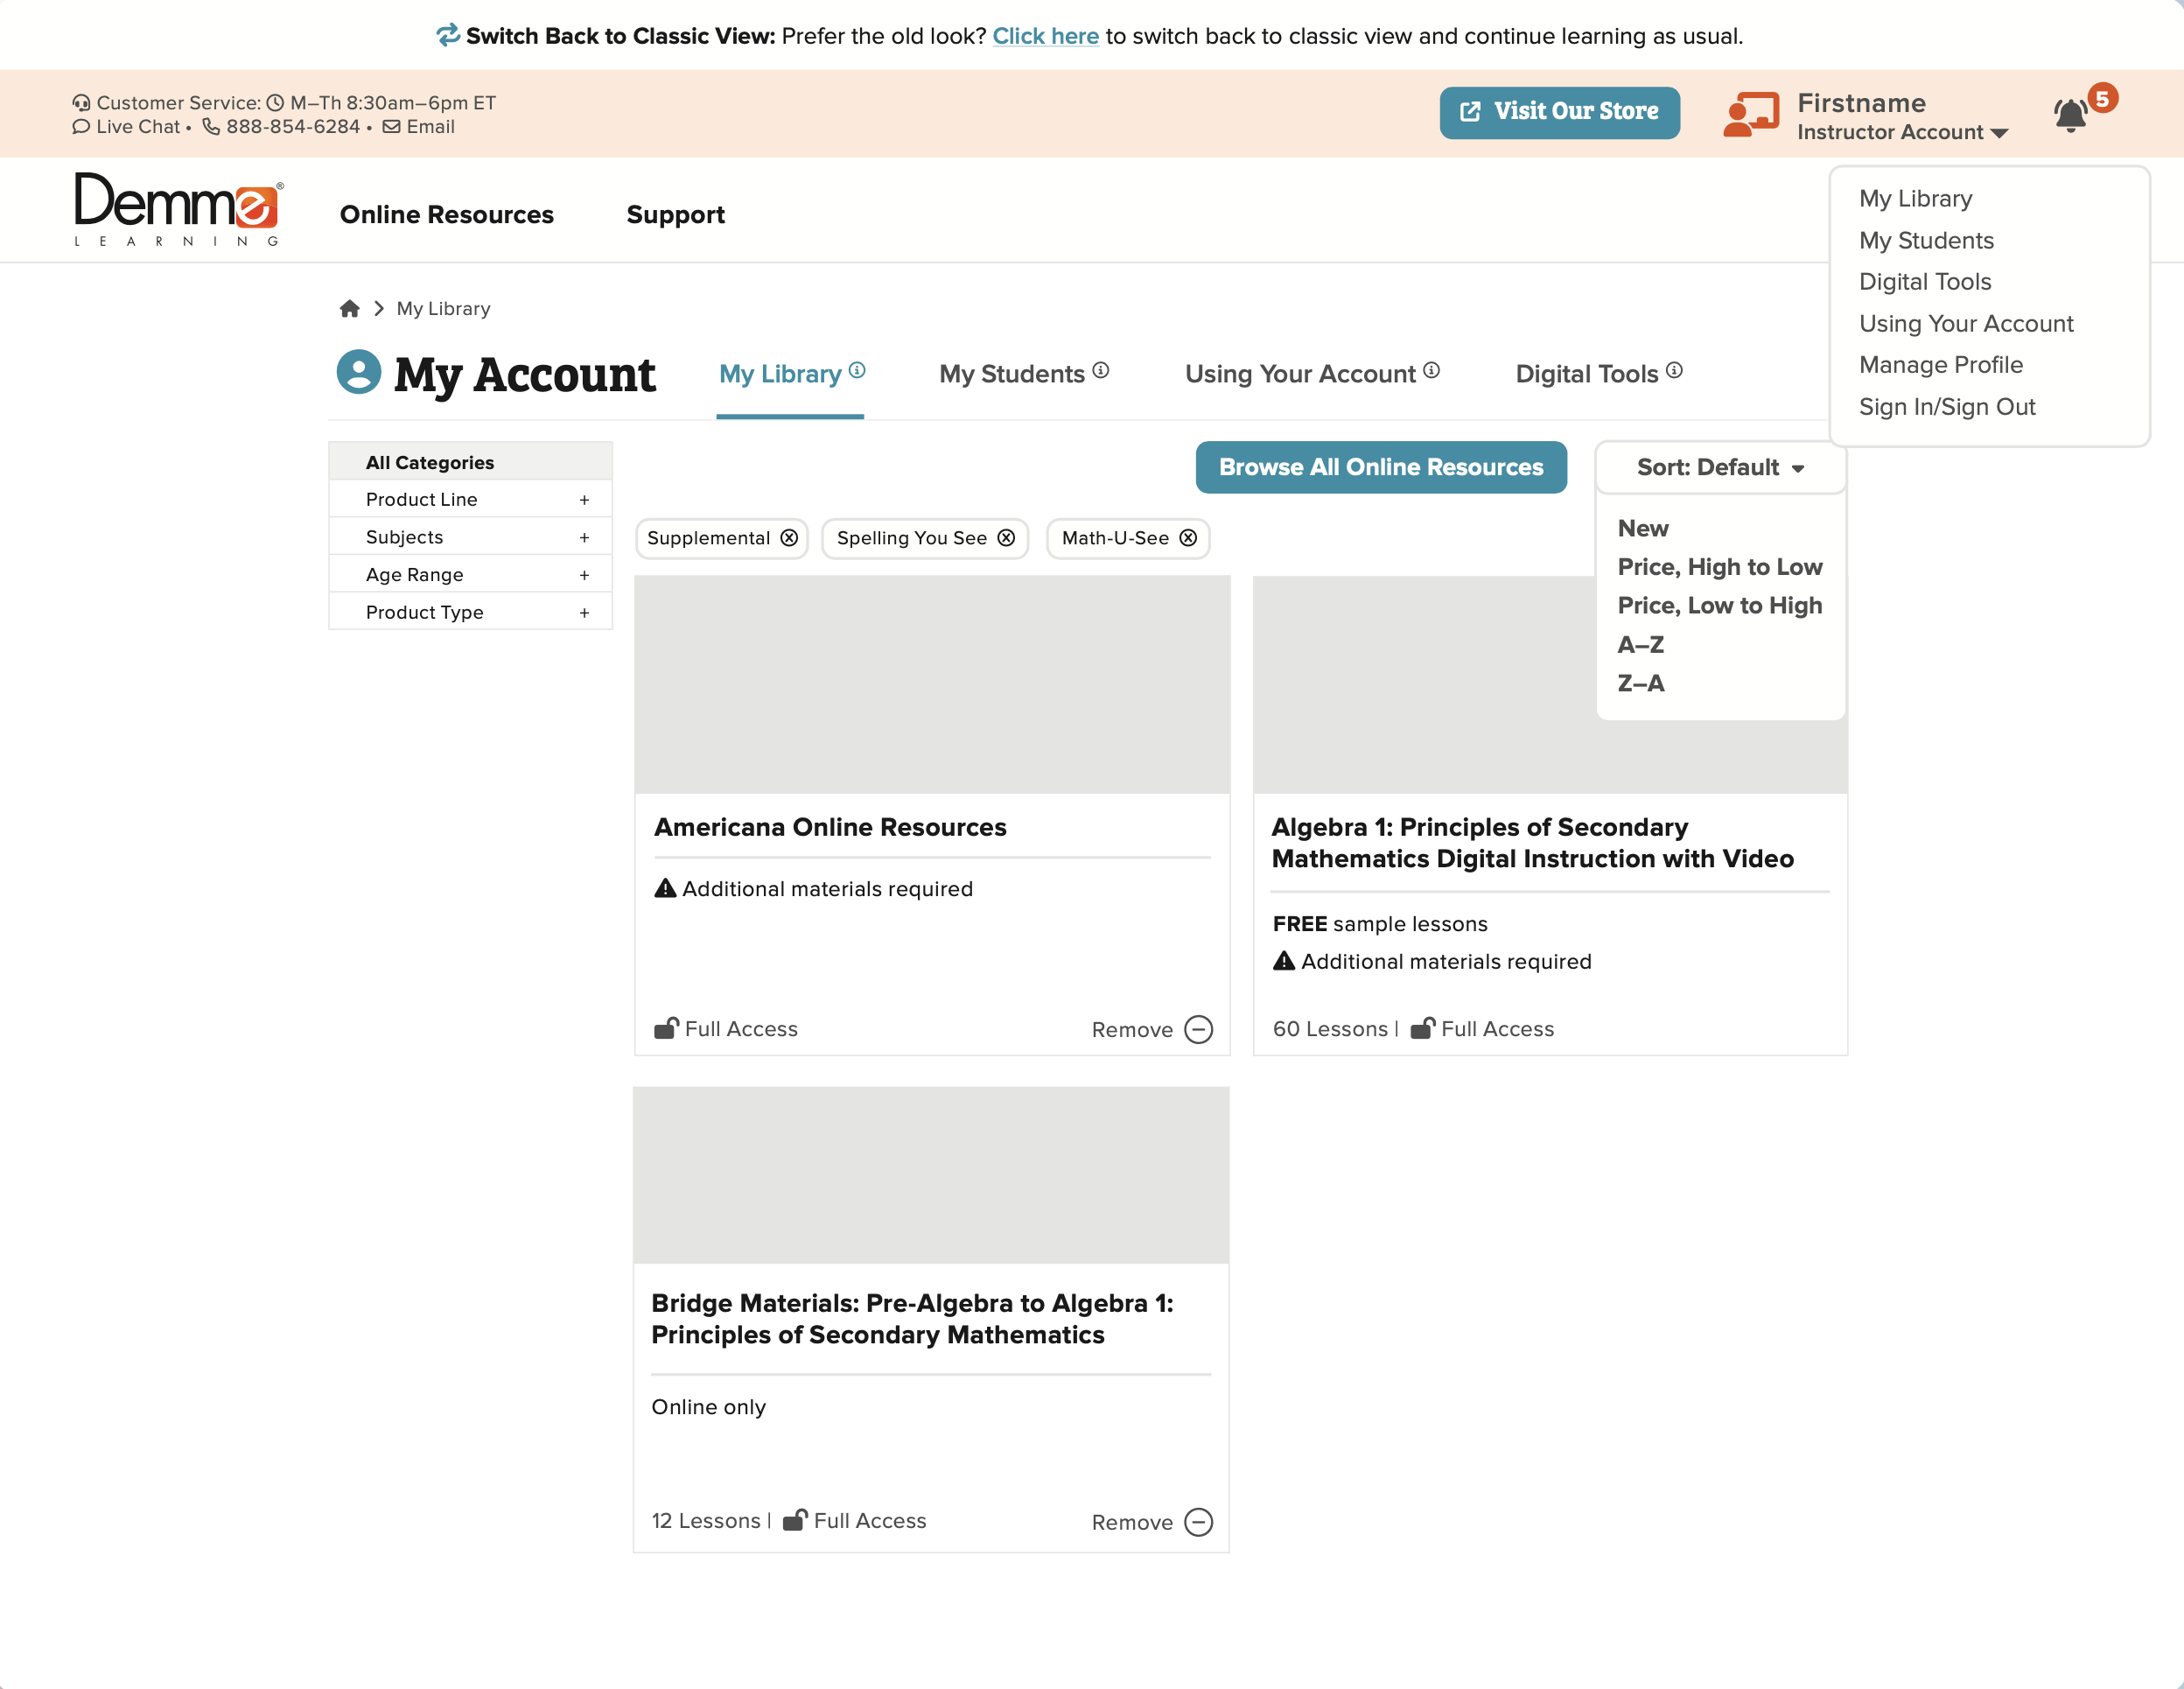Open the Sort: Default dropdown
2184x1689 pixels.
pyautogui.click(x=1720, y=467)
